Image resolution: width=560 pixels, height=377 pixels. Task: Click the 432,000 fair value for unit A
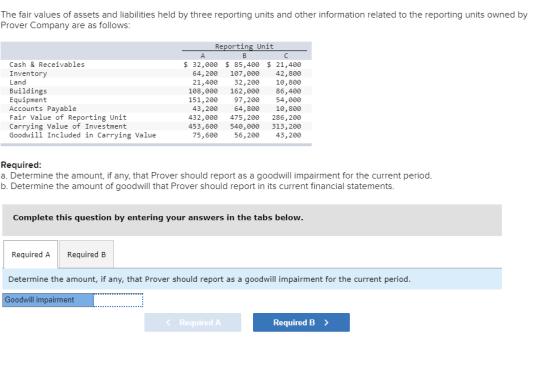coord(203,117)
